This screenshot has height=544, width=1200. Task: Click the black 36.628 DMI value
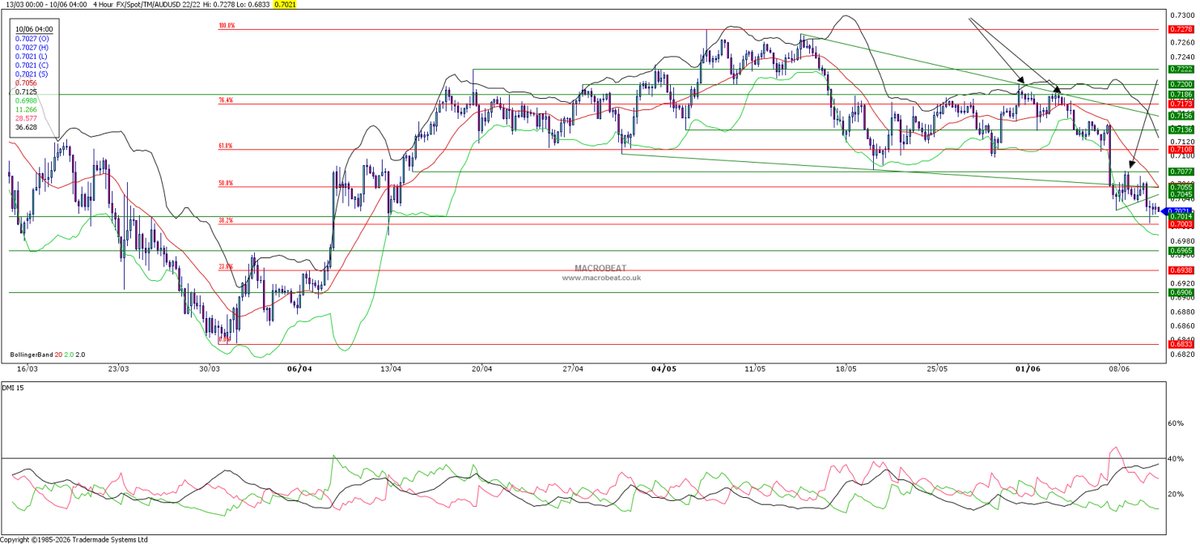[x=25, y=128]
